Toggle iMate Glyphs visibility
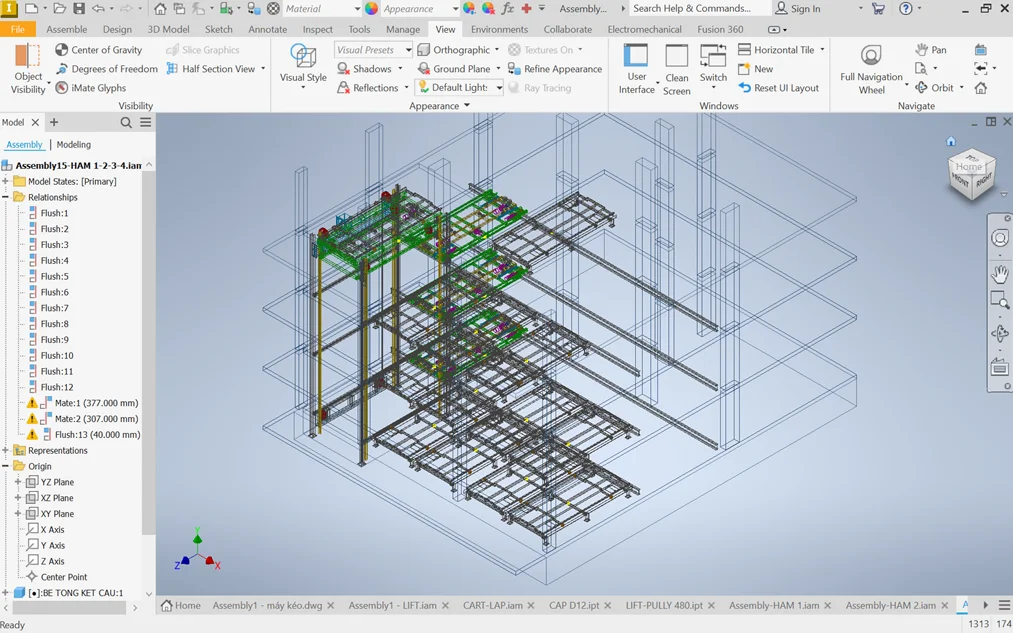The width and height of the screenshot is (1013, 633). pos(90,88)
